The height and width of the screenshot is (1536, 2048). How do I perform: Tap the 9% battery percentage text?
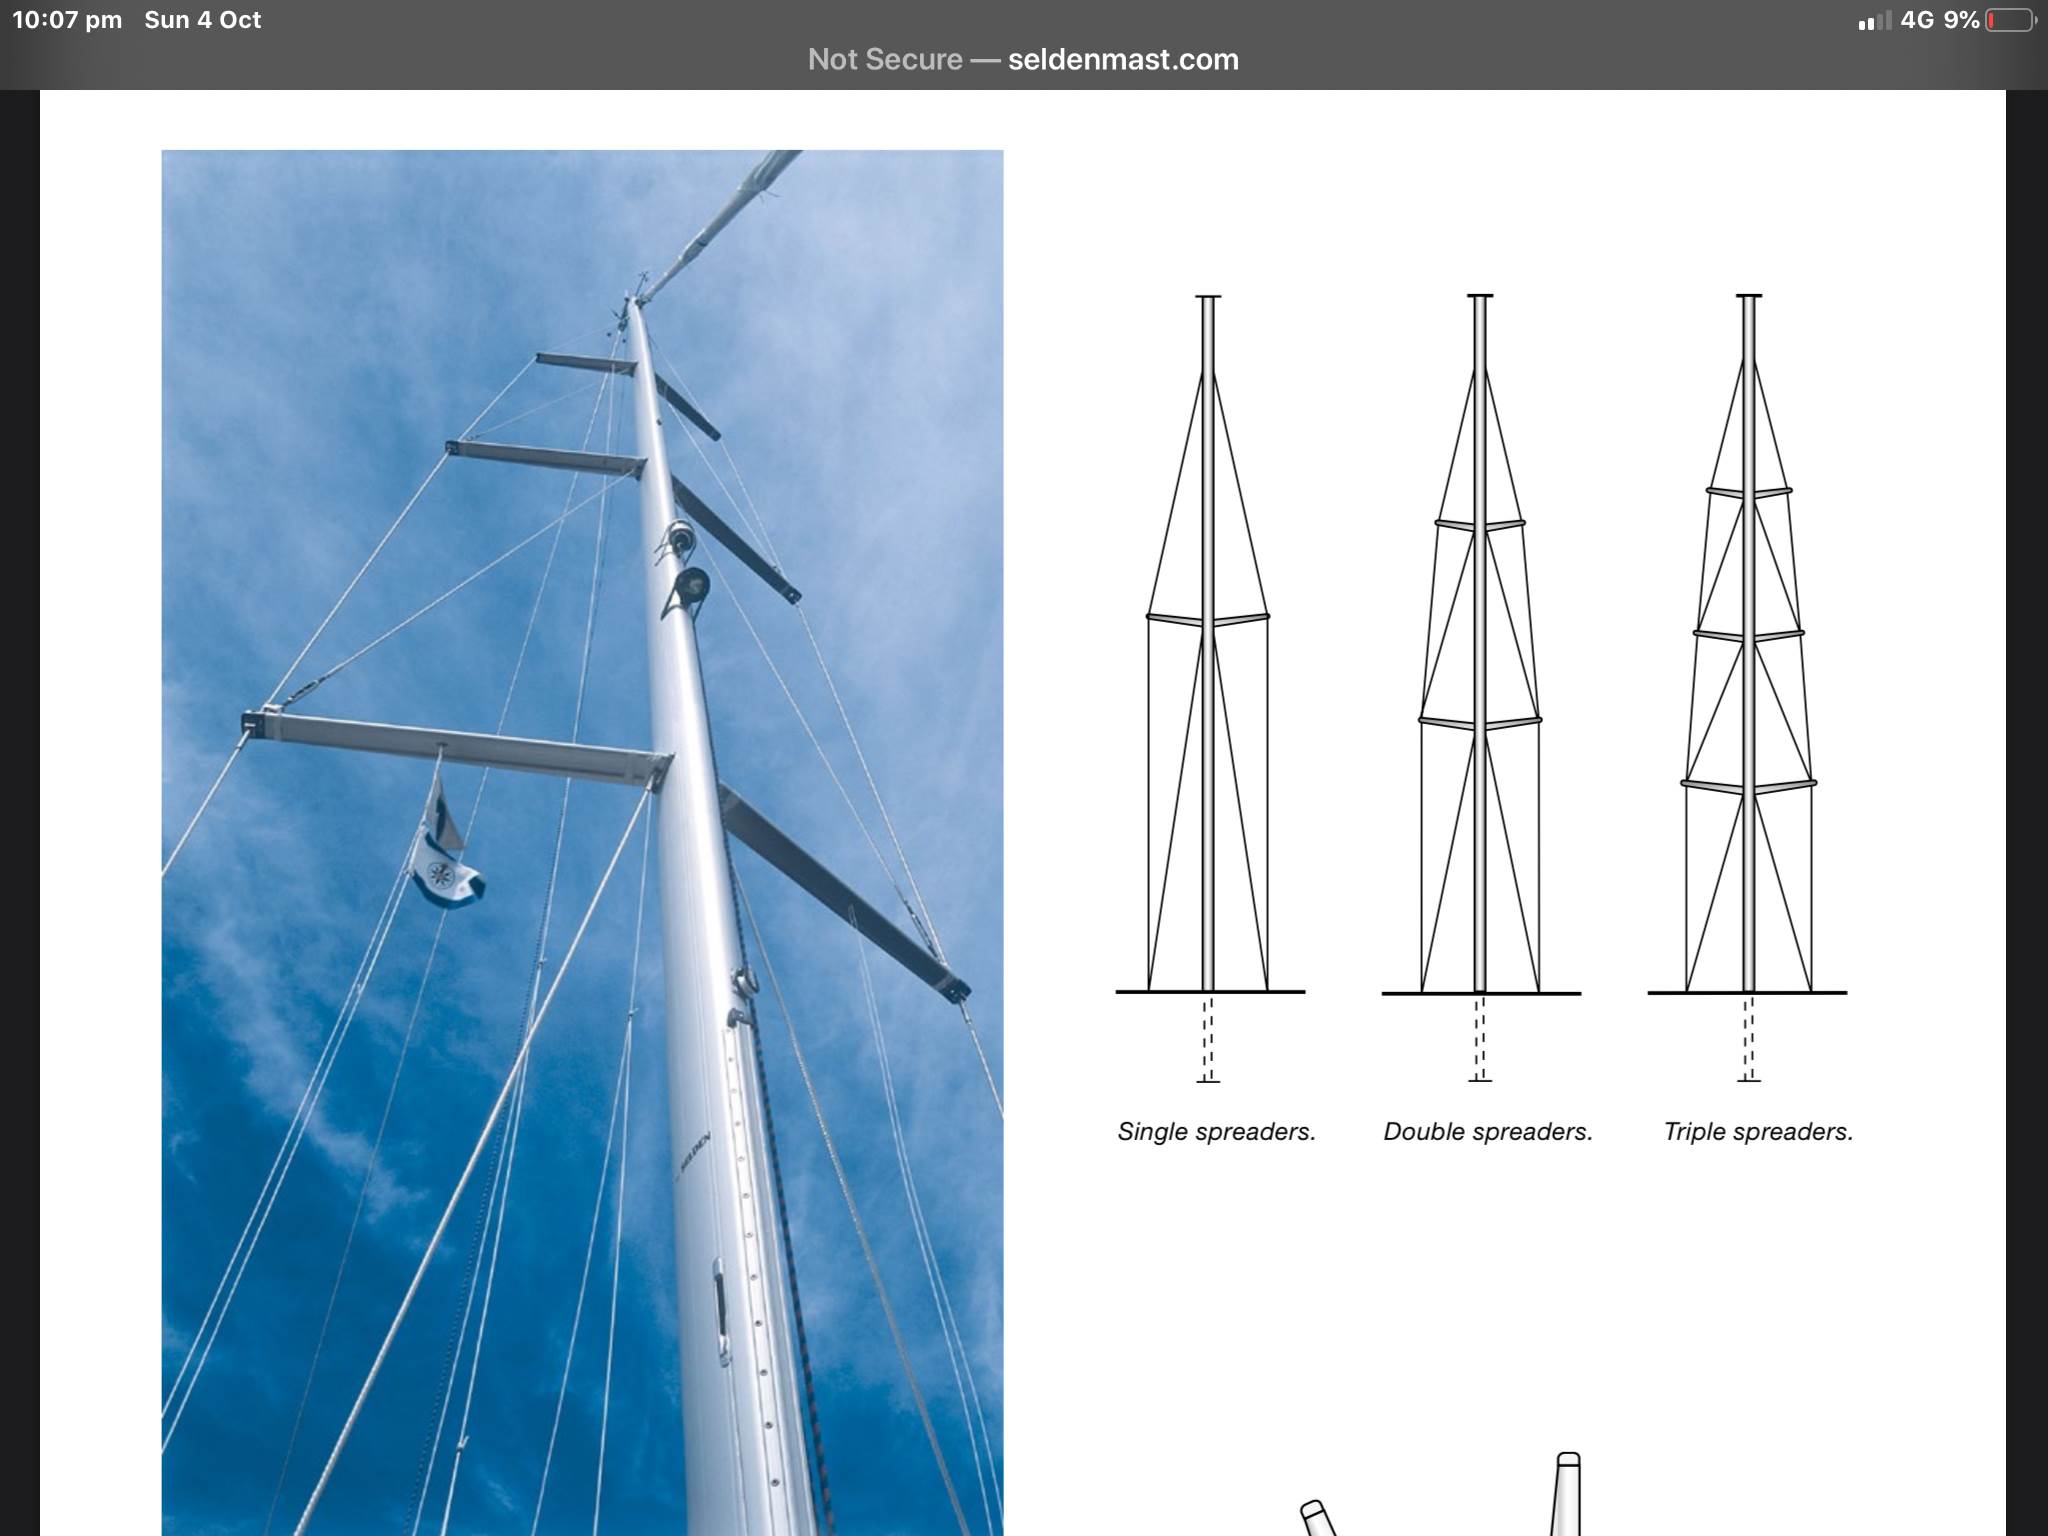(1961, 20)
